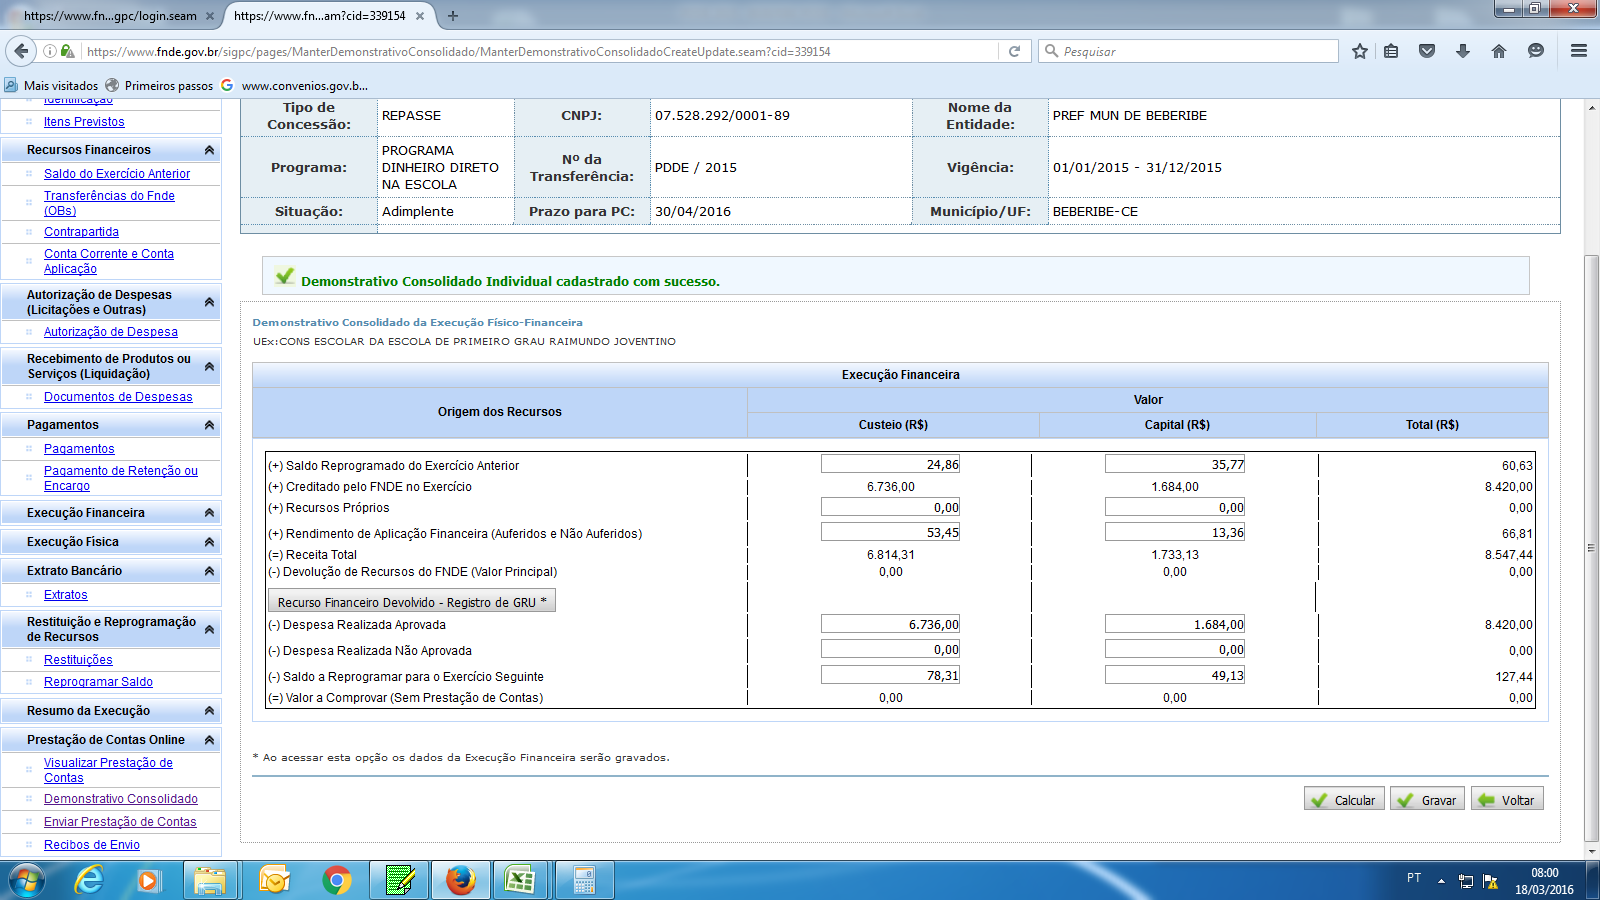This screenshot has height=900, width=1600.
Task: Collapse the Pagamentos sidebar section
Action: click(209, 425)
